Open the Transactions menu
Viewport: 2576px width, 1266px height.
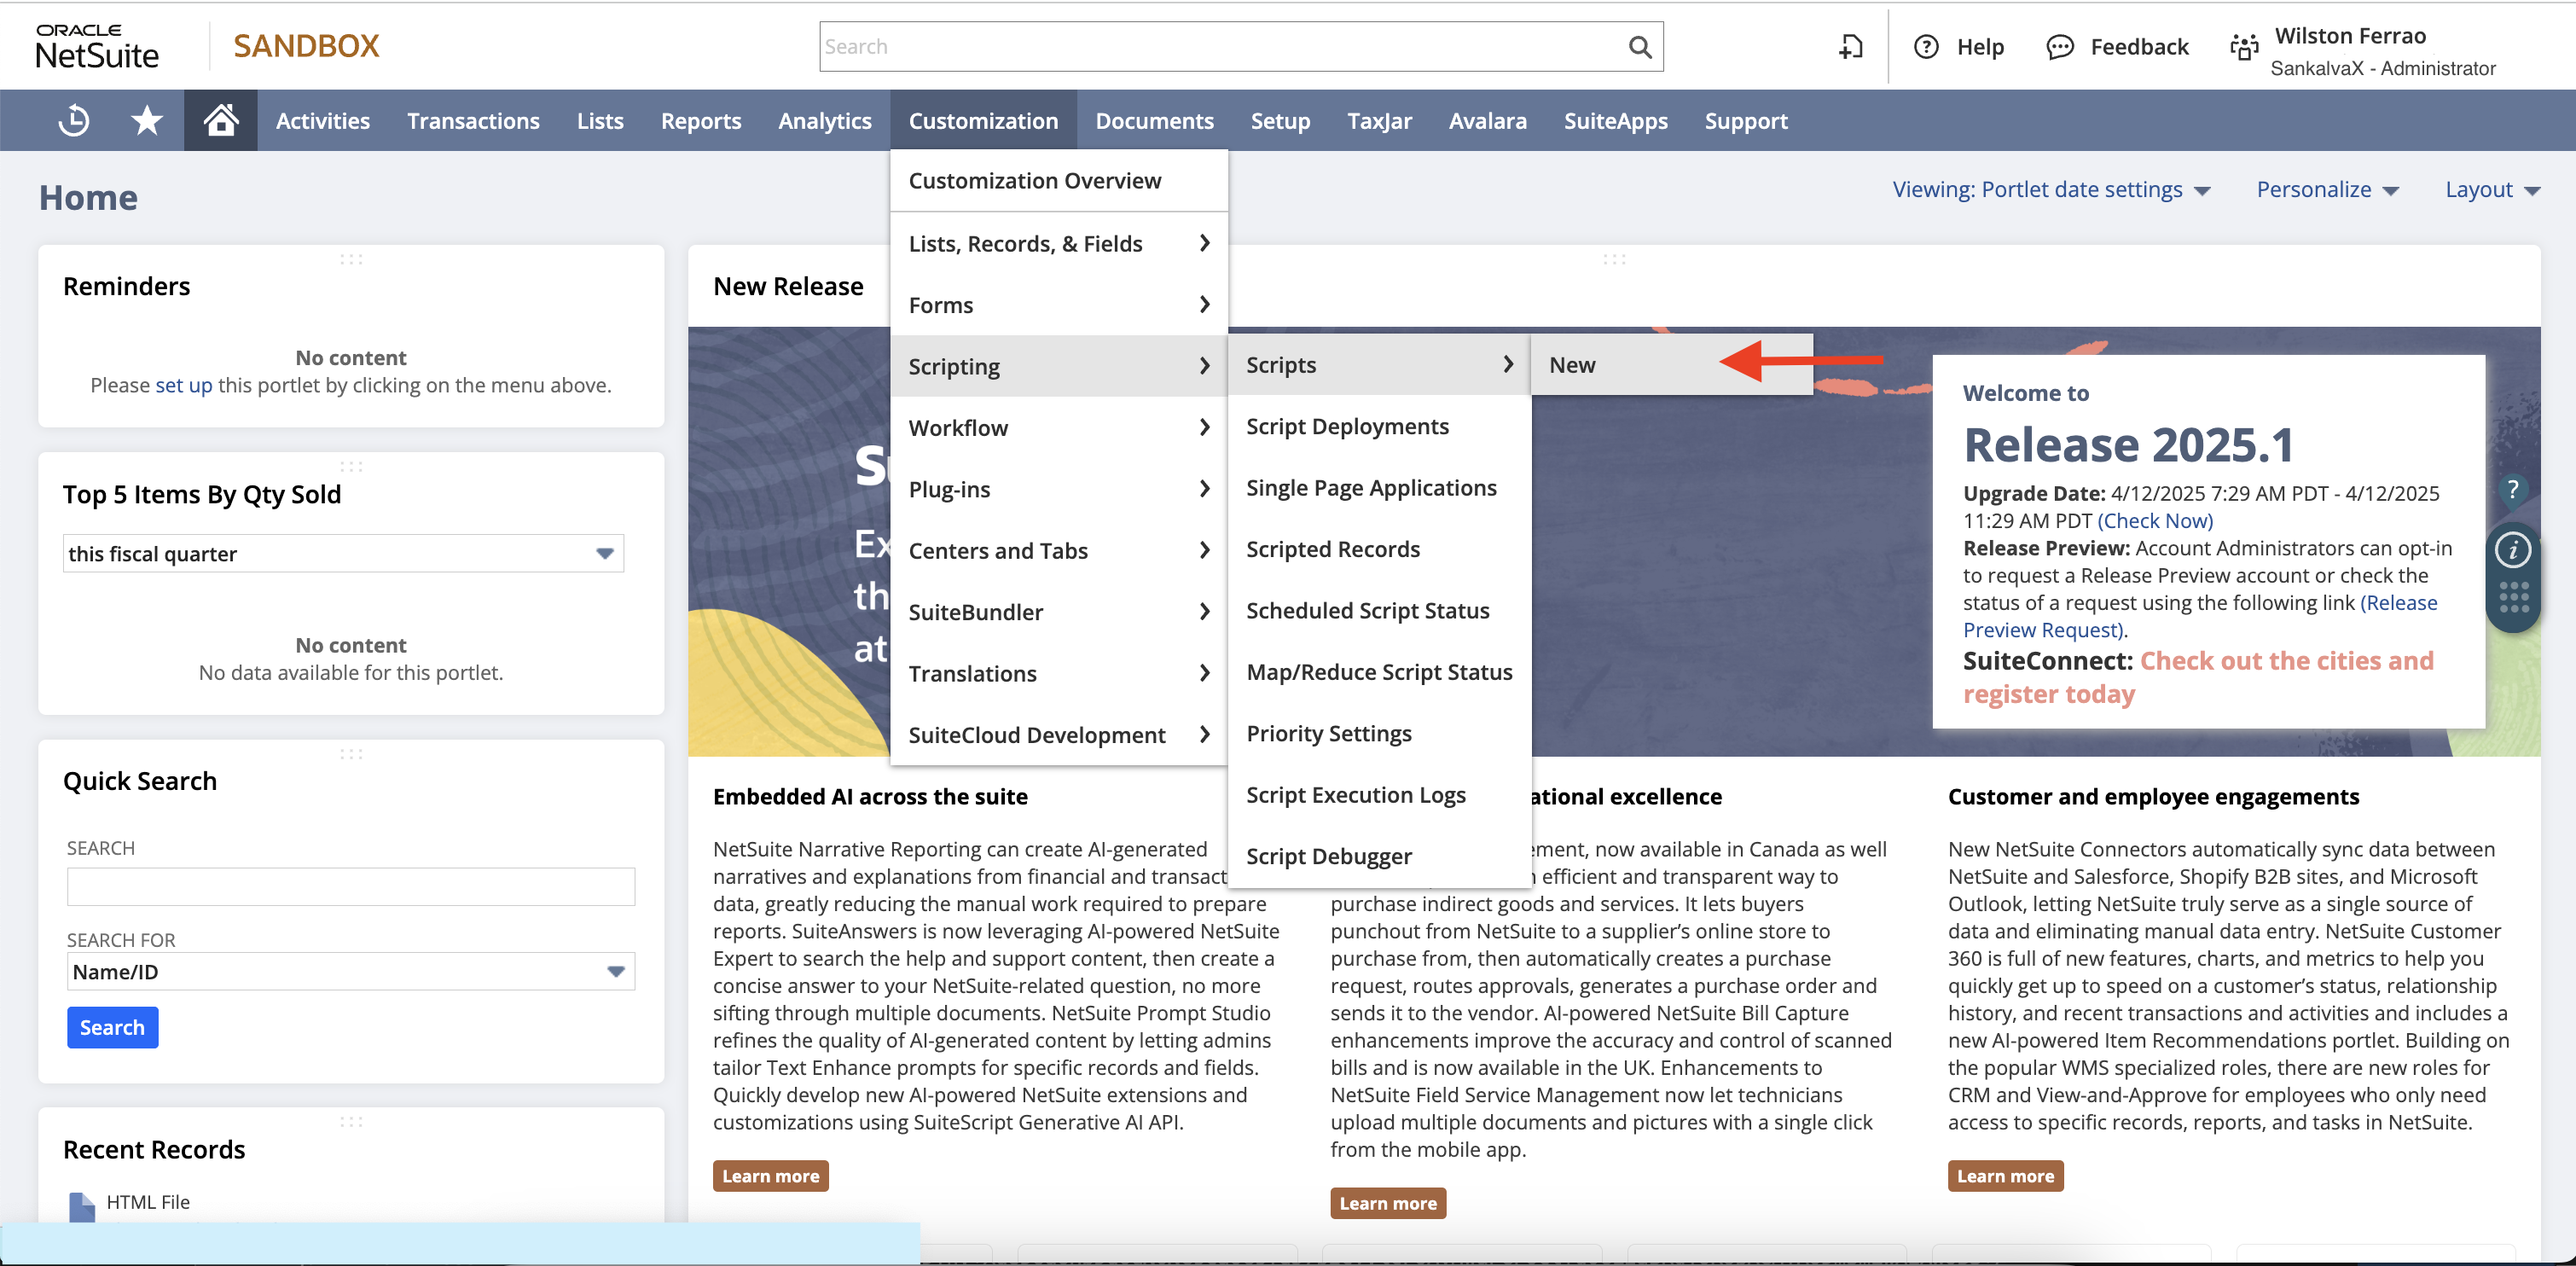coord(473,120)
